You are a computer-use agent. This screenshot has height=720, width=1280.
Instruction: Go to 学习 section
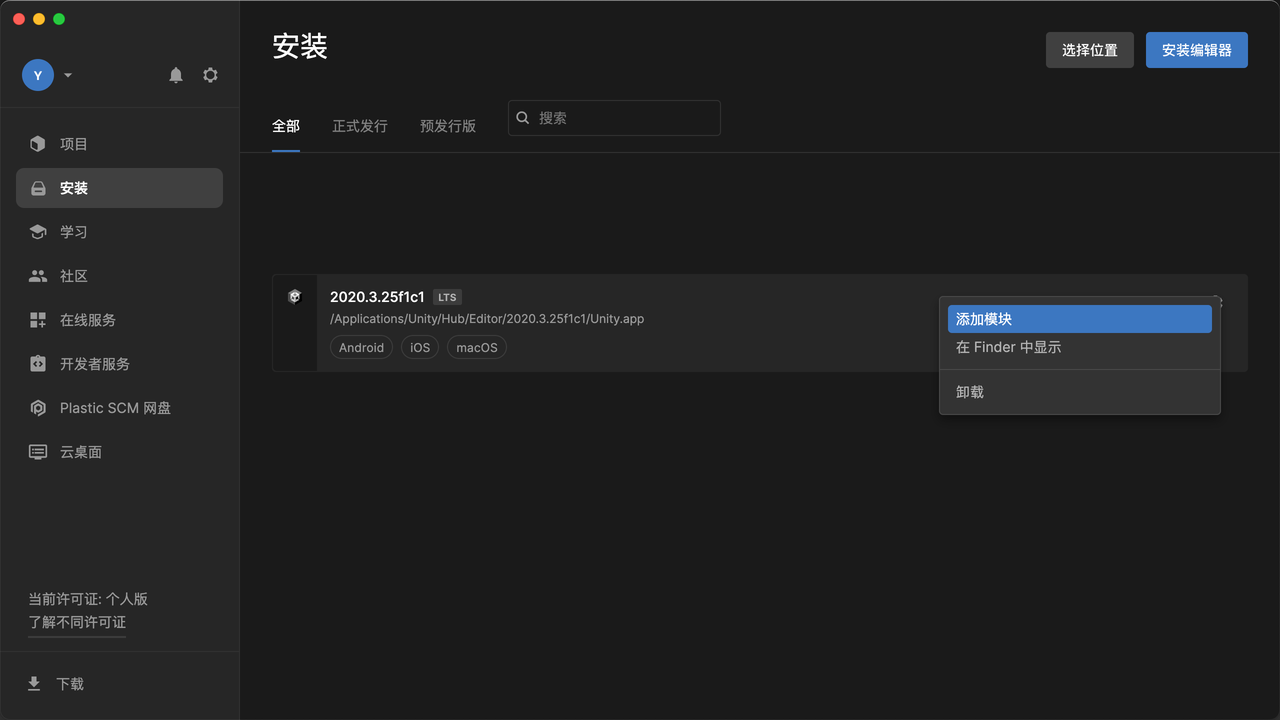pyautogui.click(x=119, y=232)
